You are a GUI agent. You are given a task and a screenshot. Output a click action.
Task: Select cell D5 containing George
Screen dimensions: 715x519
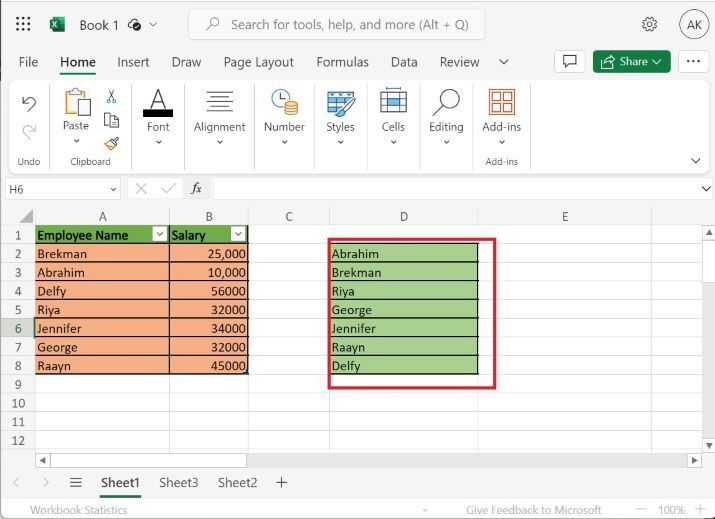click(x=404, y=309)
